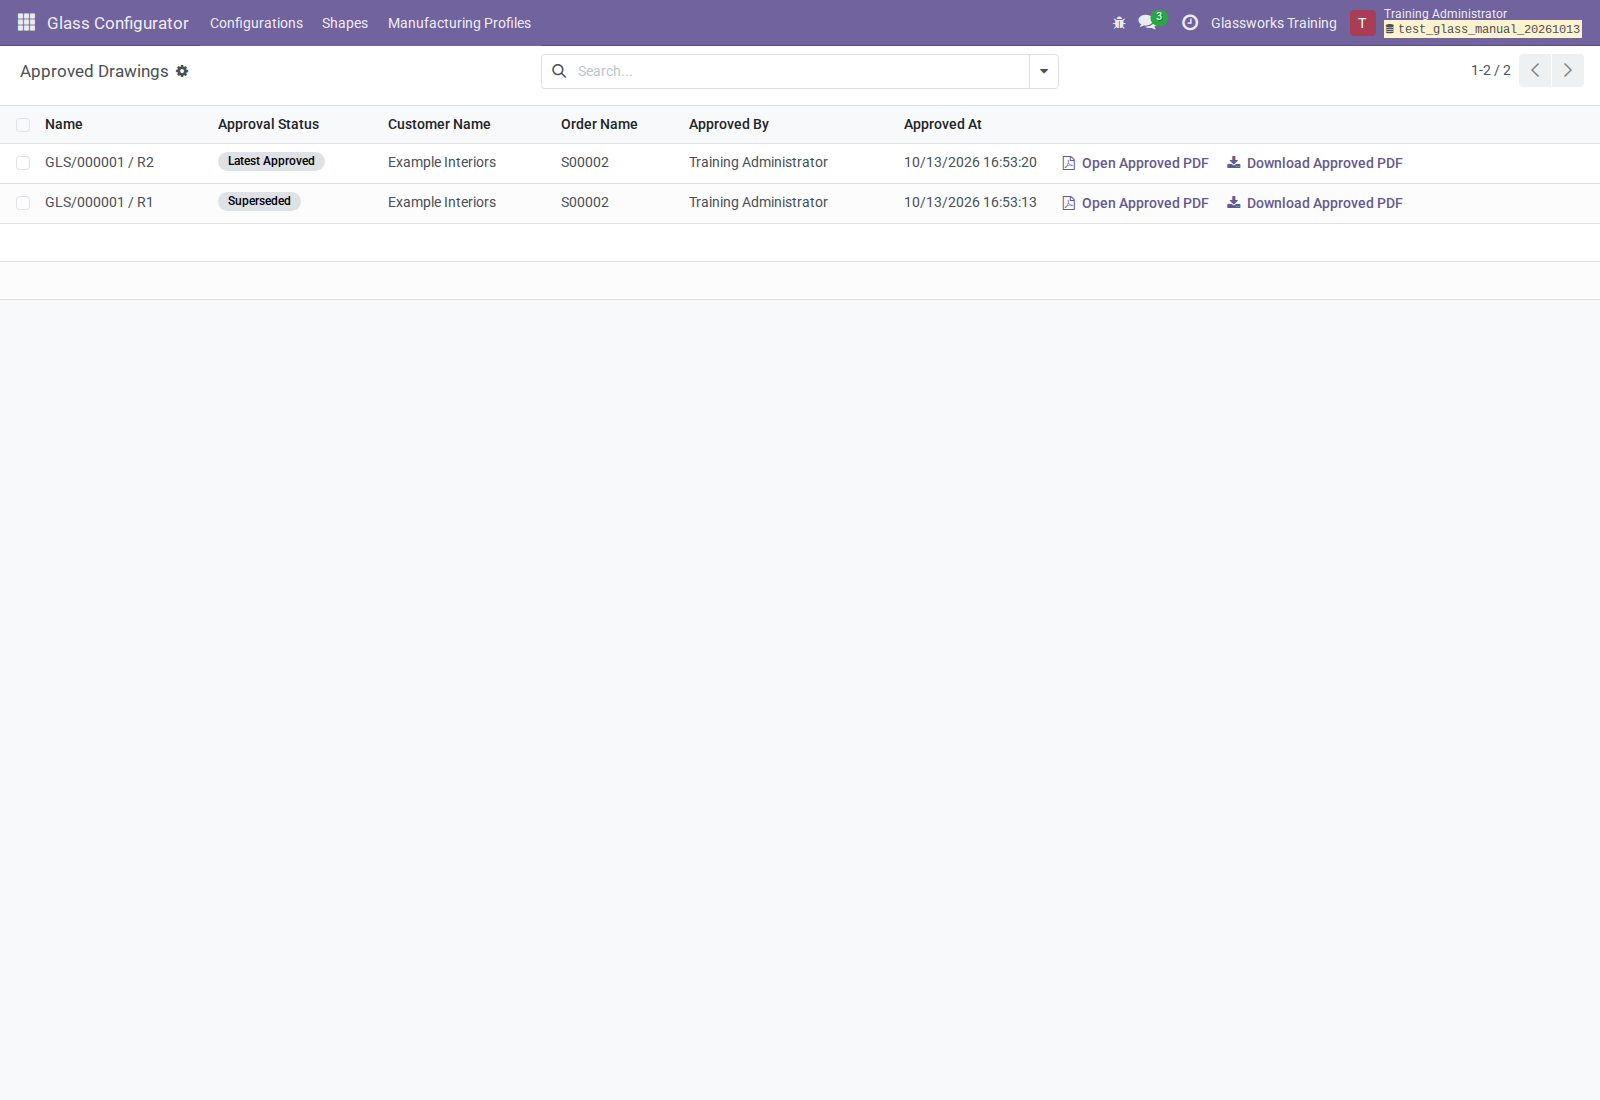1600x1100 pixels.
Task: Click the Approved Drawings breadcrumb title
Action: [x=94, y=71]
